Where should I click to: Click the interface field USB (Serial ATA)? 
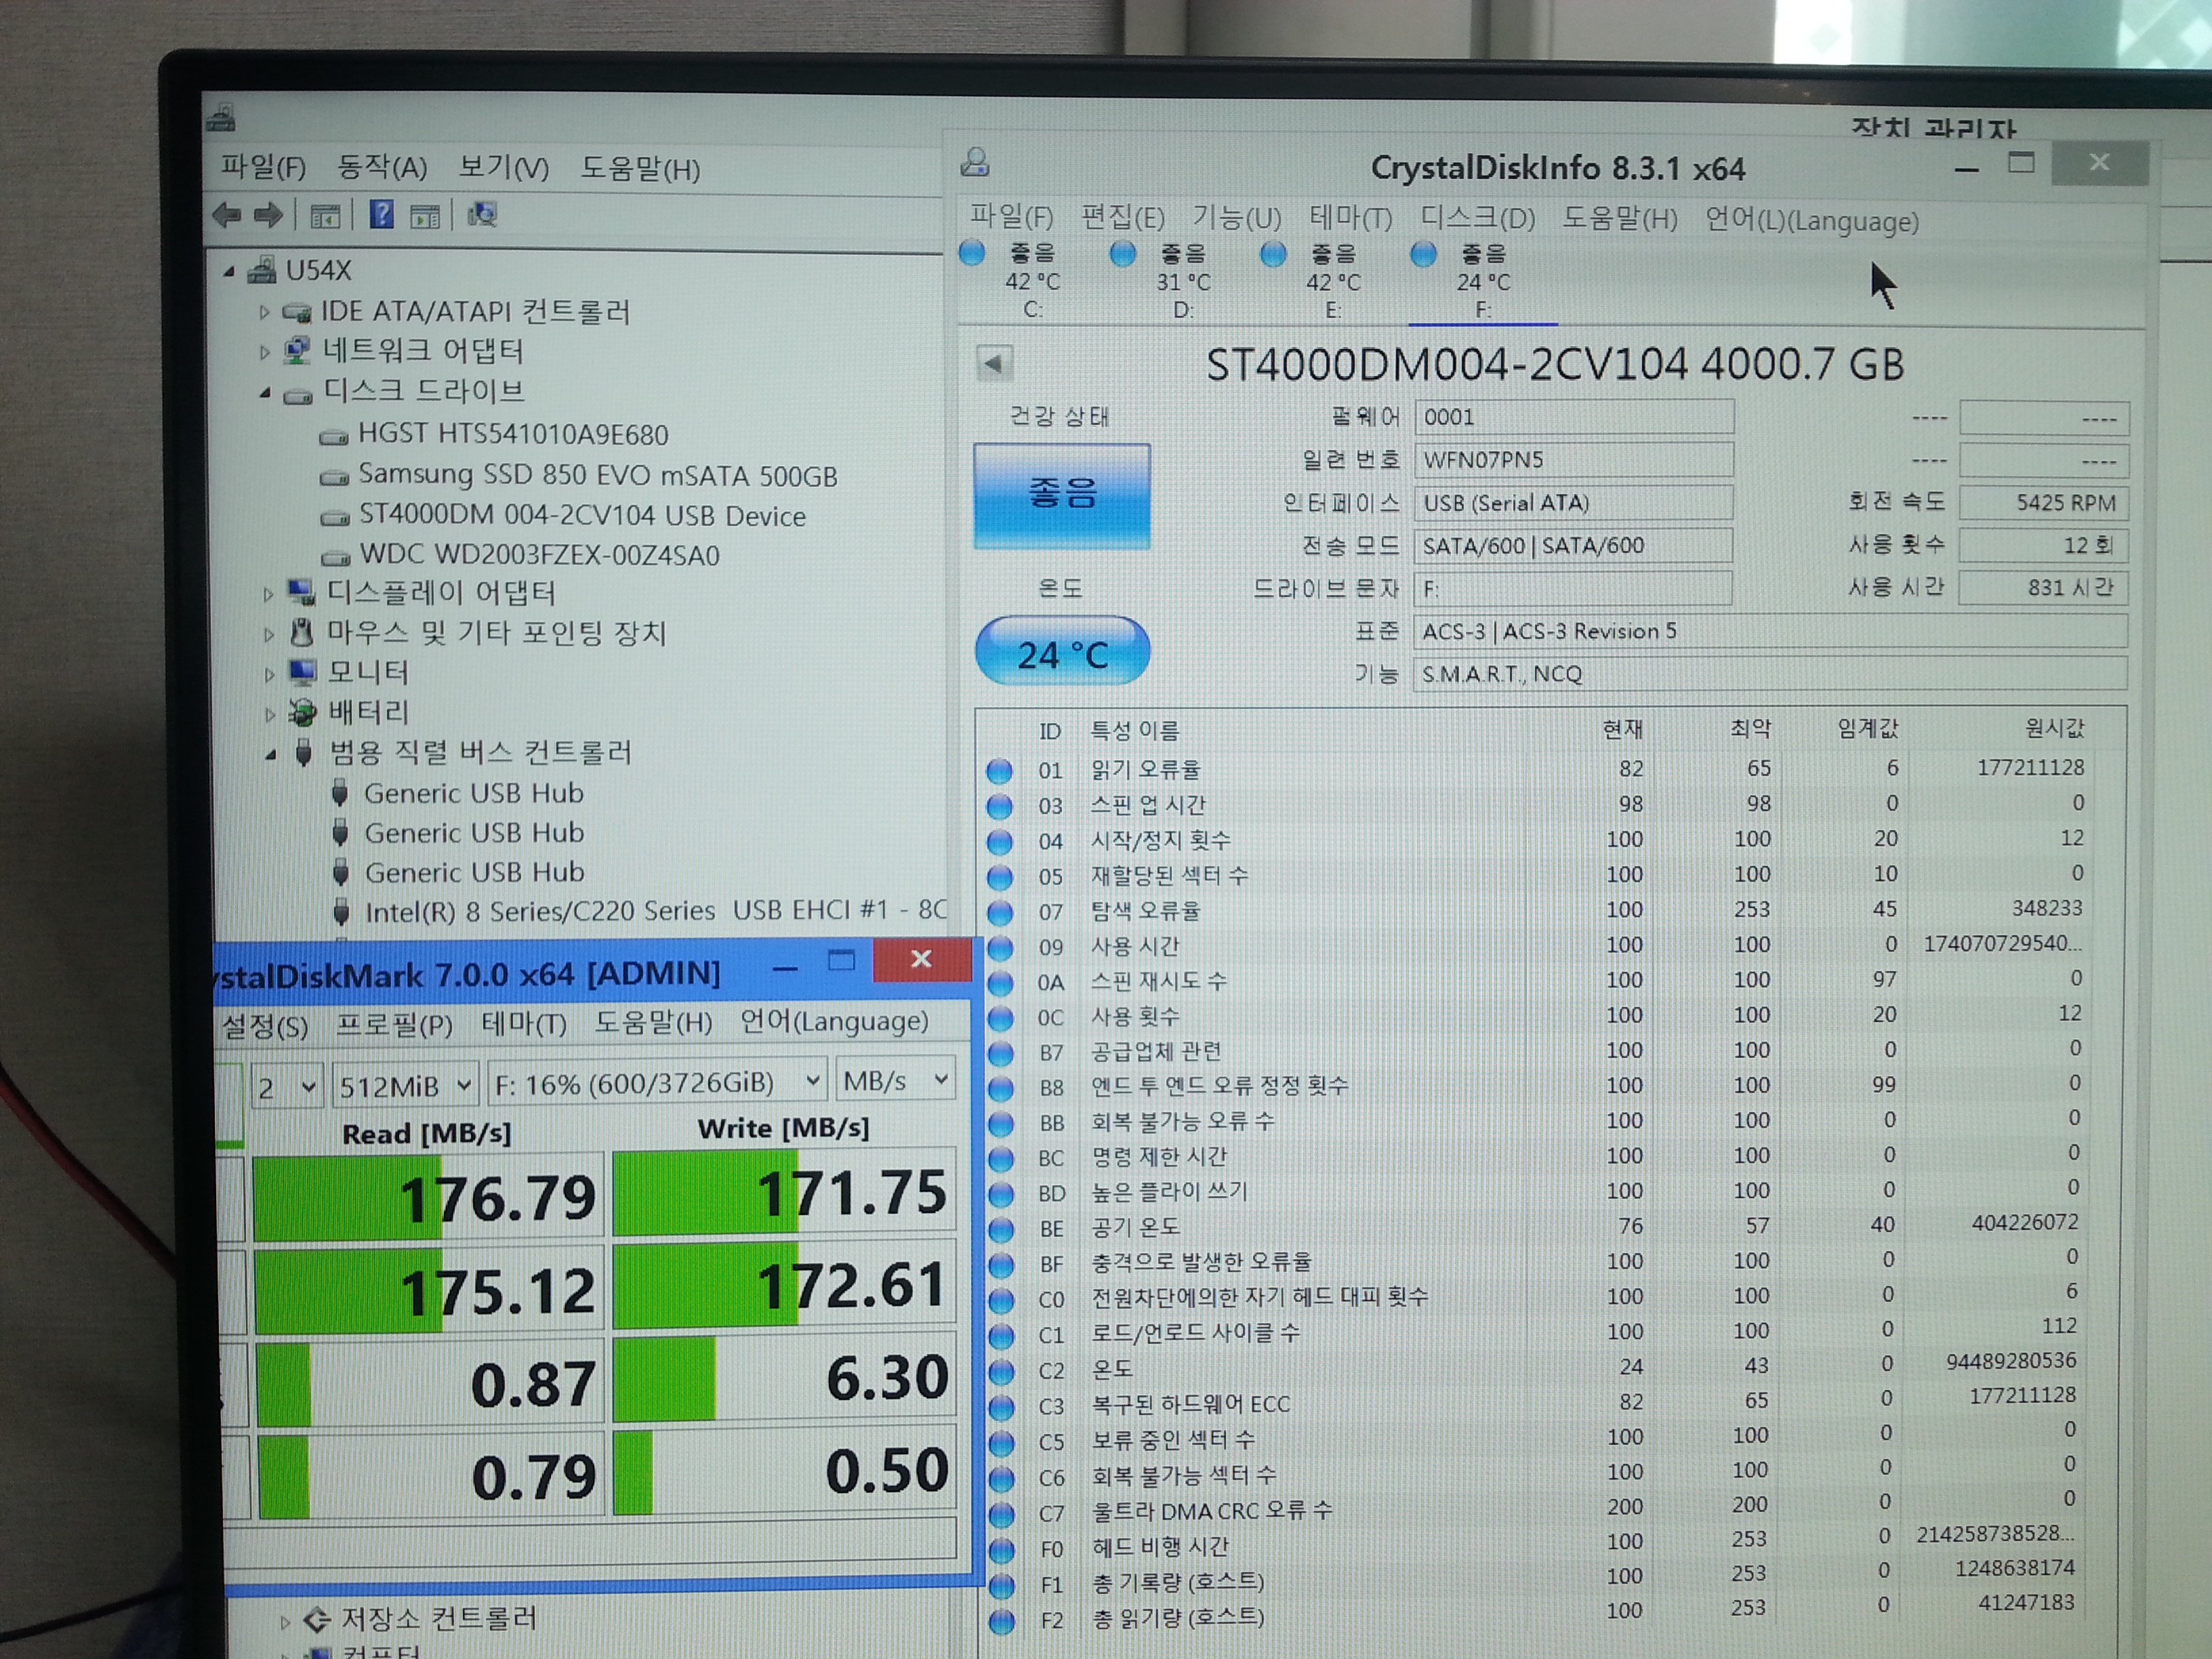[1573, 502]
